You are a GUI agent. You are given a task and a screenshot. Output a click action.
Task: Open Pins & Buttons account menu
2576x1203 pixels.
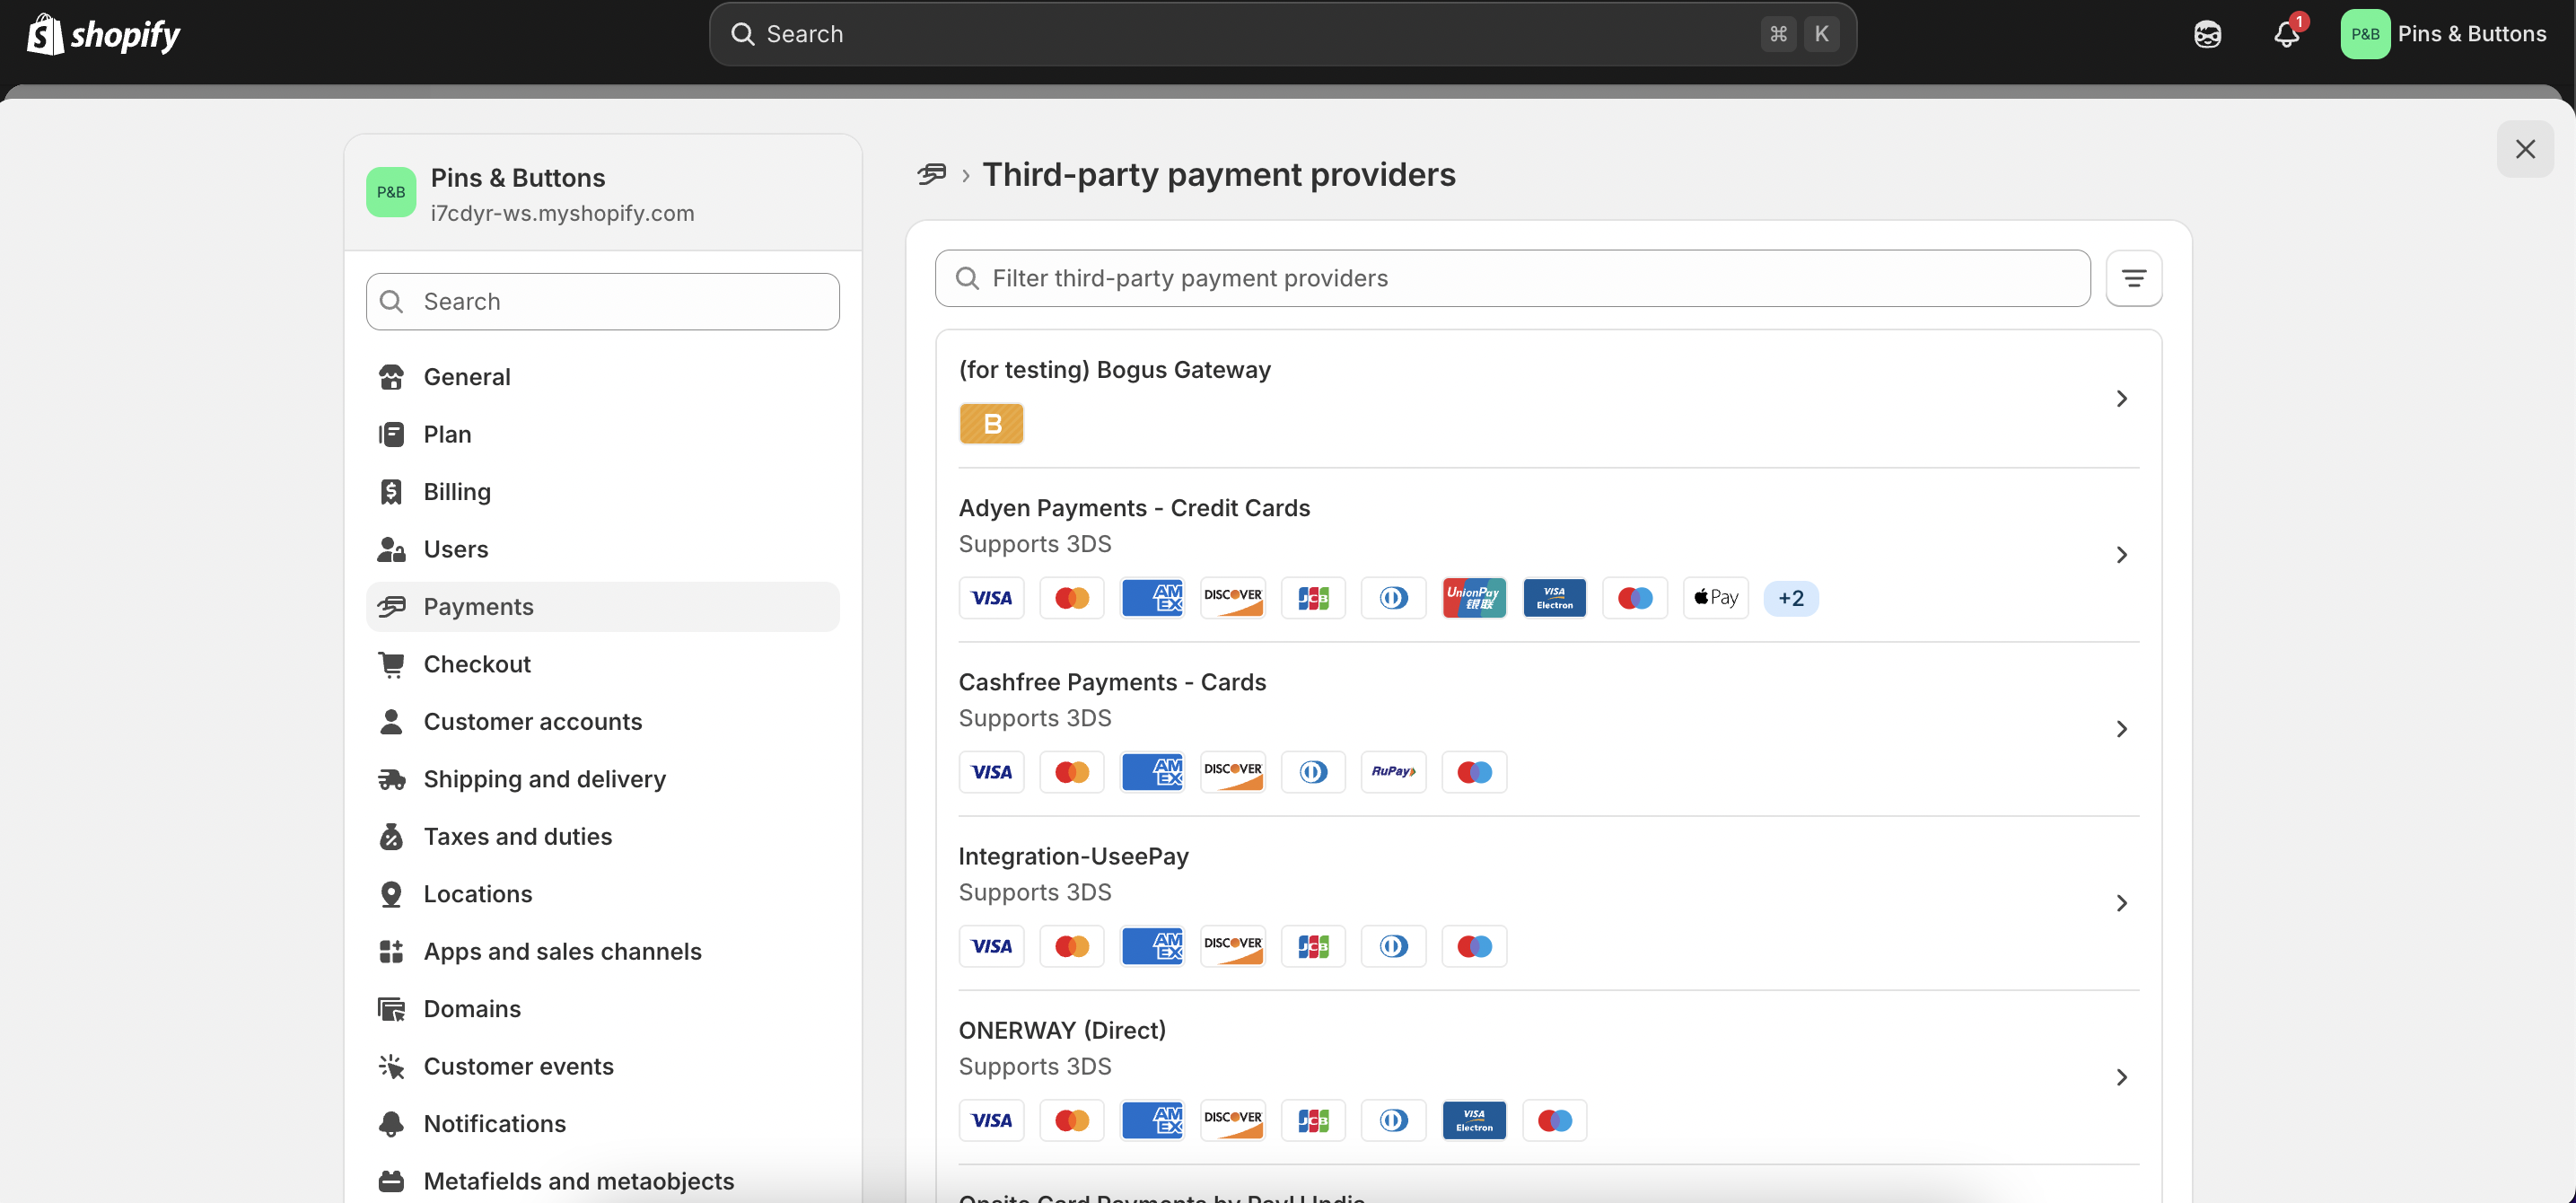coord(2443,34)
